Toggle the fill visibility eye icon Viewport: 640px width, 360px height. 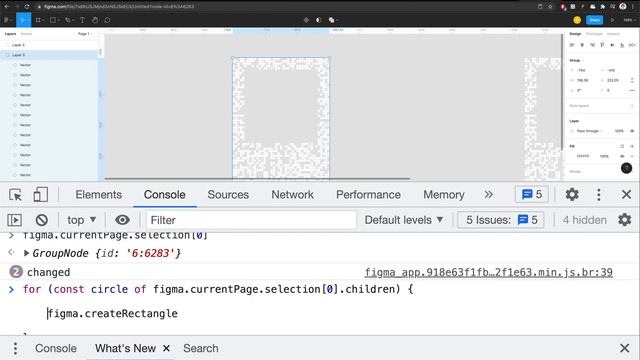[622, 156]
